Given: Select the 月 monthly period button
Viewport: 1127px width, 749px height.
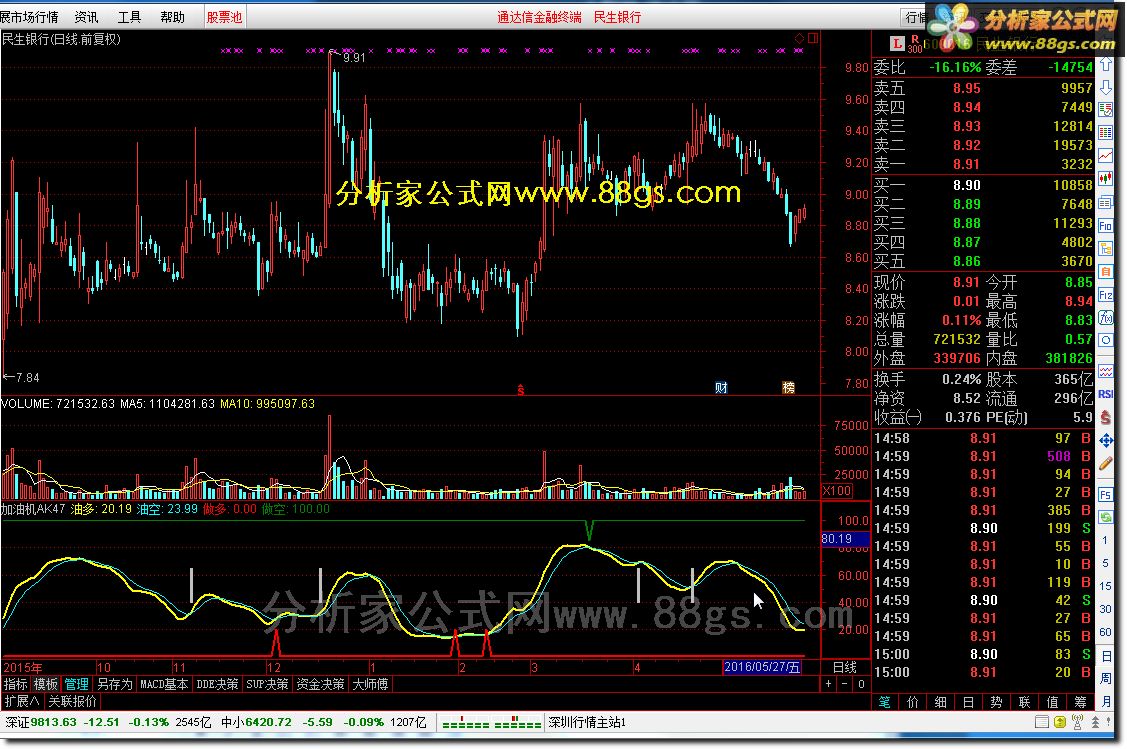Looking at the screenshot, I should [1105, 701].
